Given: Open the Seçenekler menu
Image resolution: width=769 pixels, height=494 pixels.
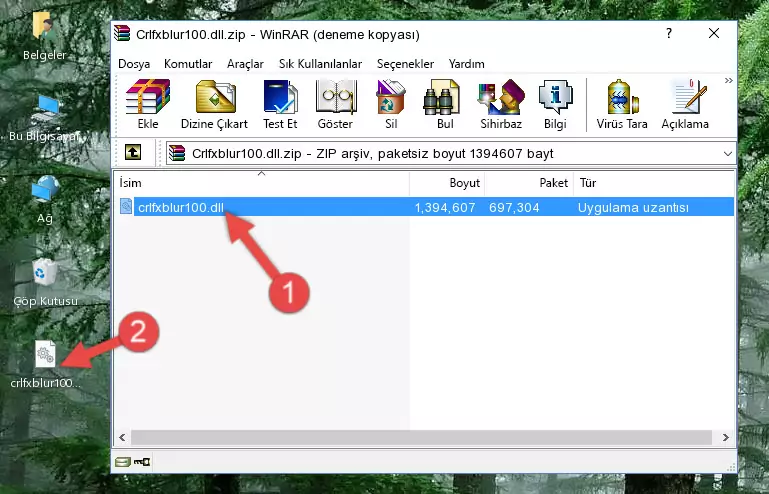Looking at the screenshot, I should click(x=405, y=64).
